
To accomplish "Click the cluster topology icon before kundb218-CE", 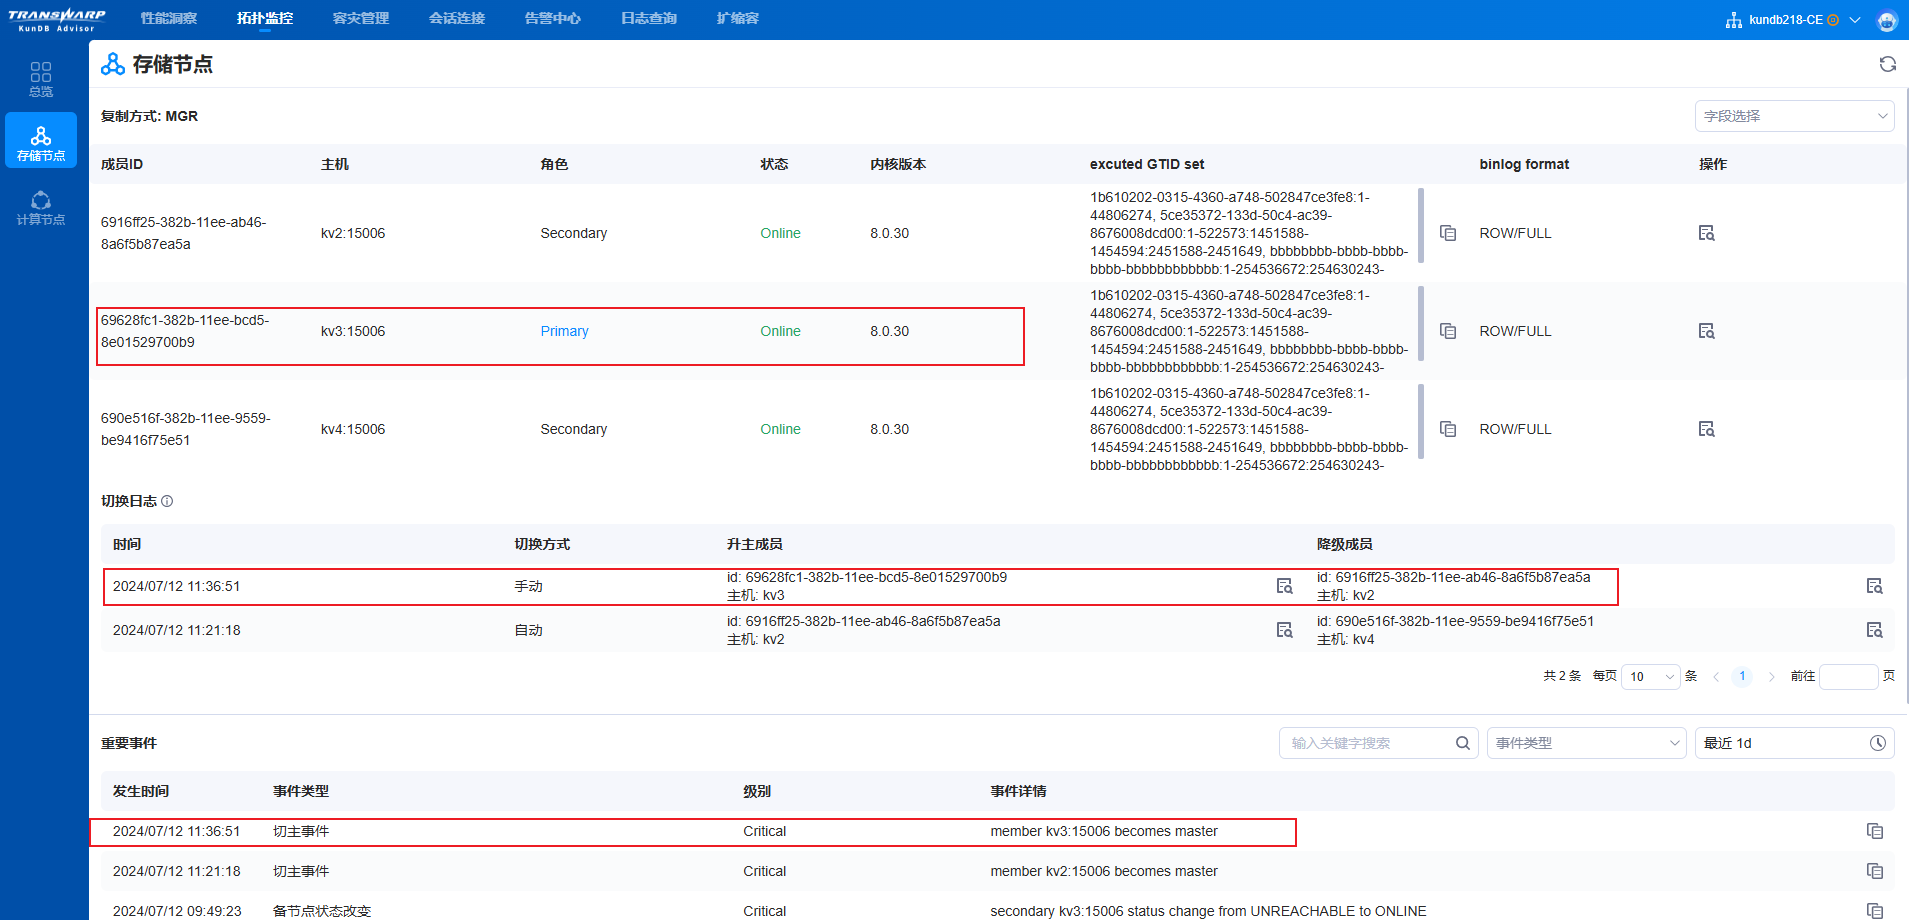I will pos(1734,20).
